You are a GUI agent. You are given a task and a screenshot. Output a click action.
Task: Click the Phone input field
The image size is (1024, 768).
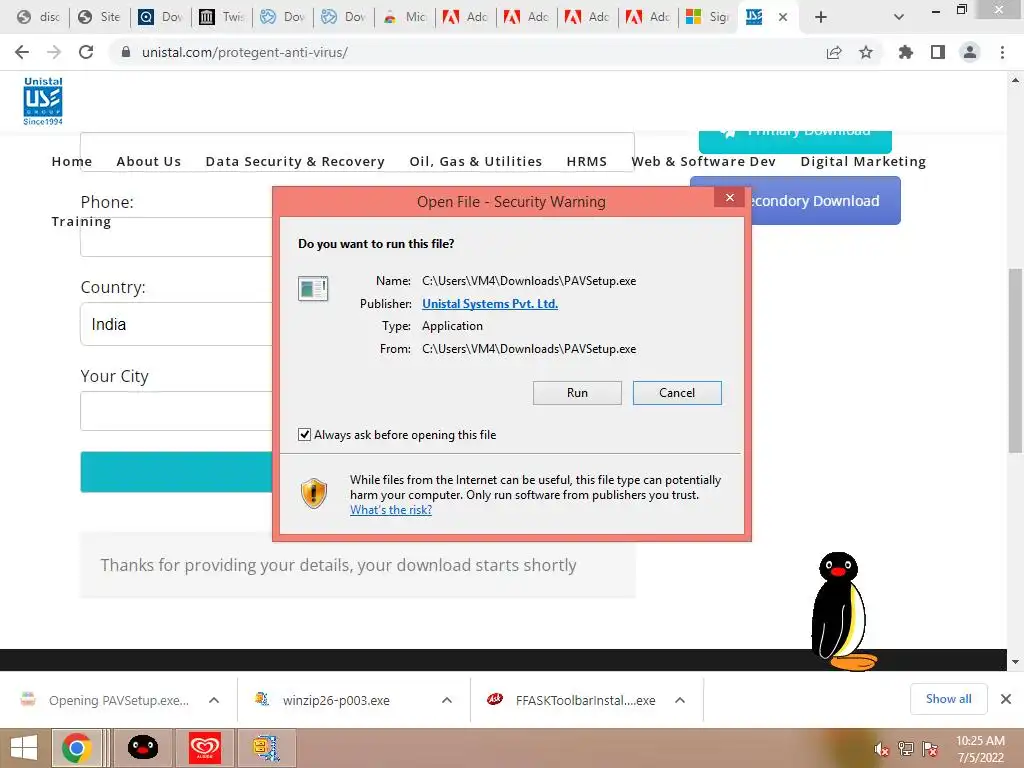click(176, 236)
